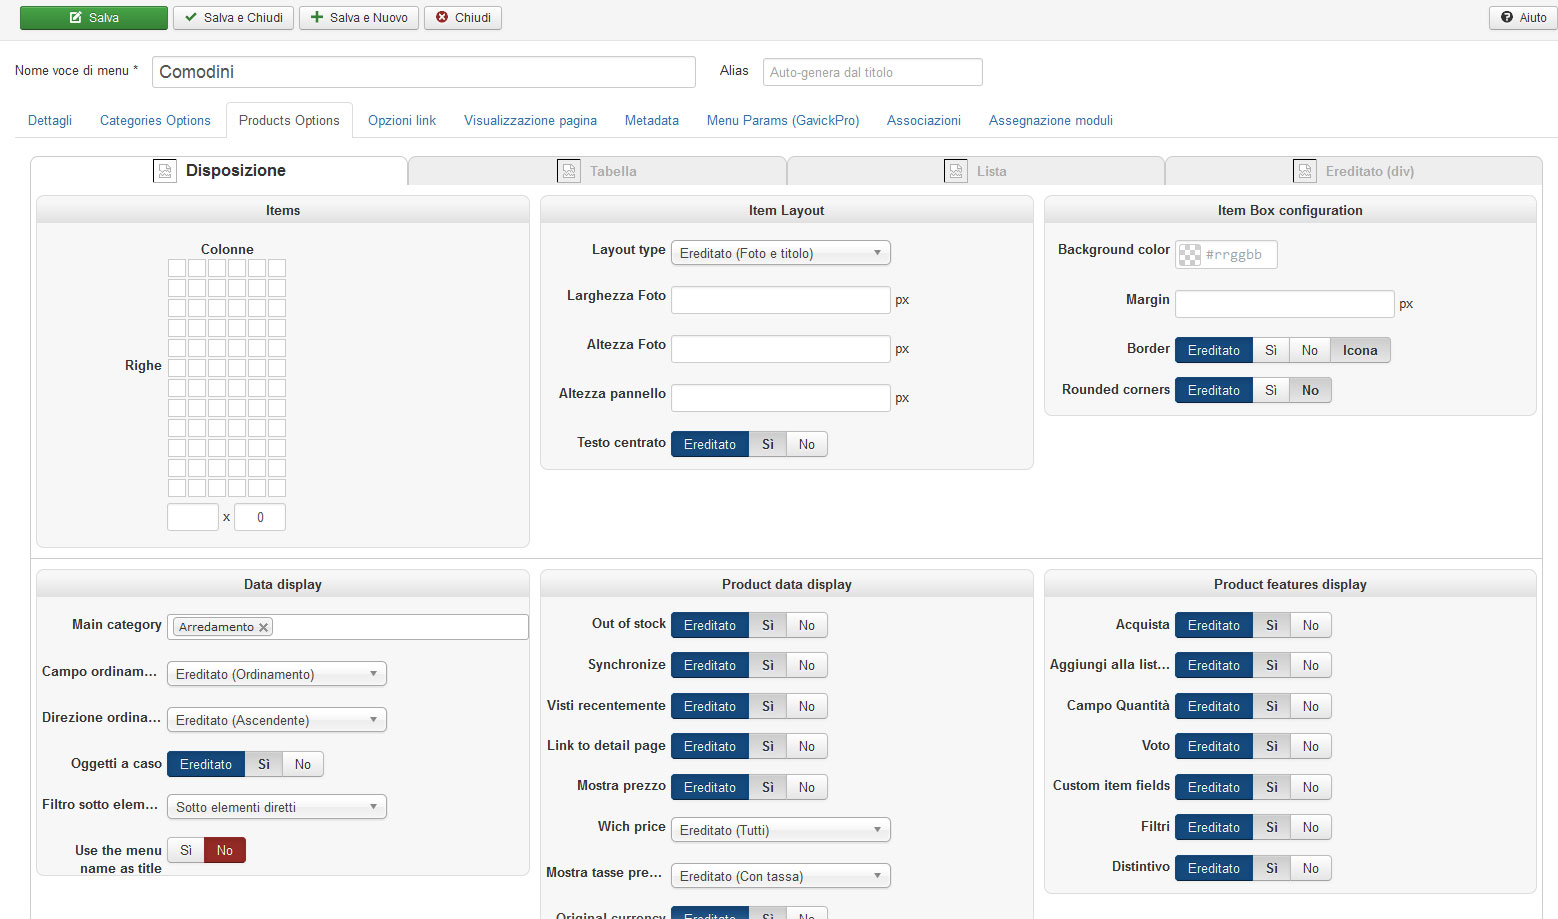Switch to the Tabella layout tab
The height and width of the screenshot is (919, 1558).
[x=597, y=171]
